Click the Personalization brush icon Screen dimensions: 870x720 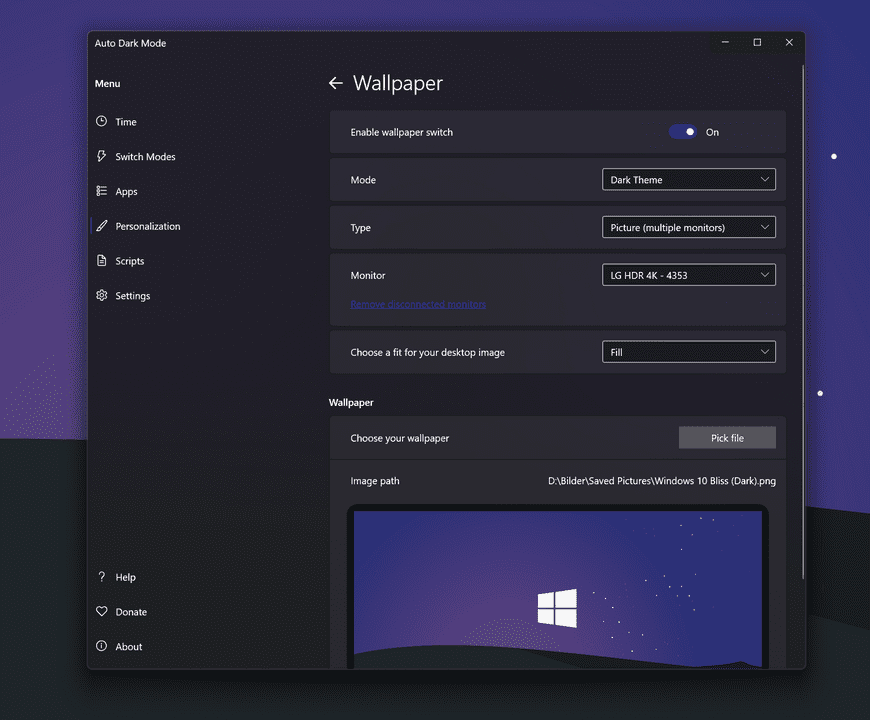[x=101, y=226]
